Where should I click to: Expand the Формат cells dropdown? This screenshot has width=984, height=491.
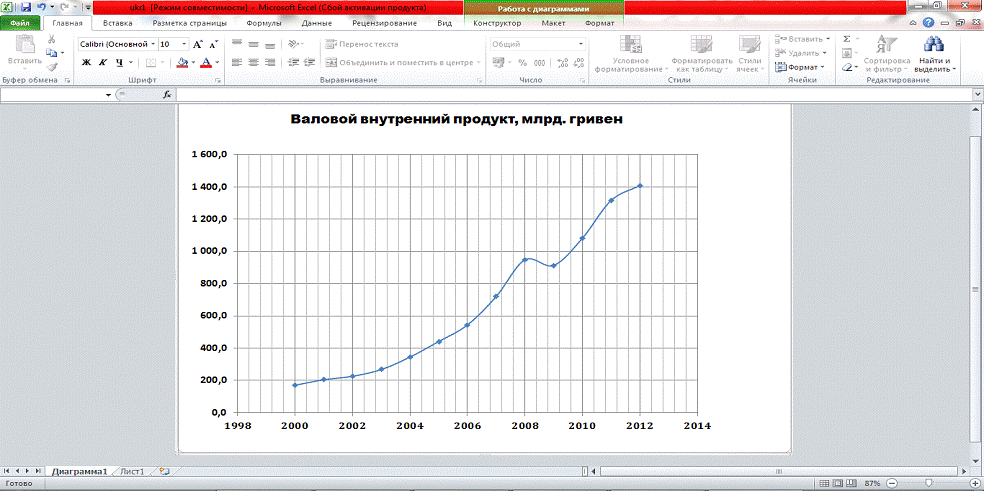pos(801,67)
